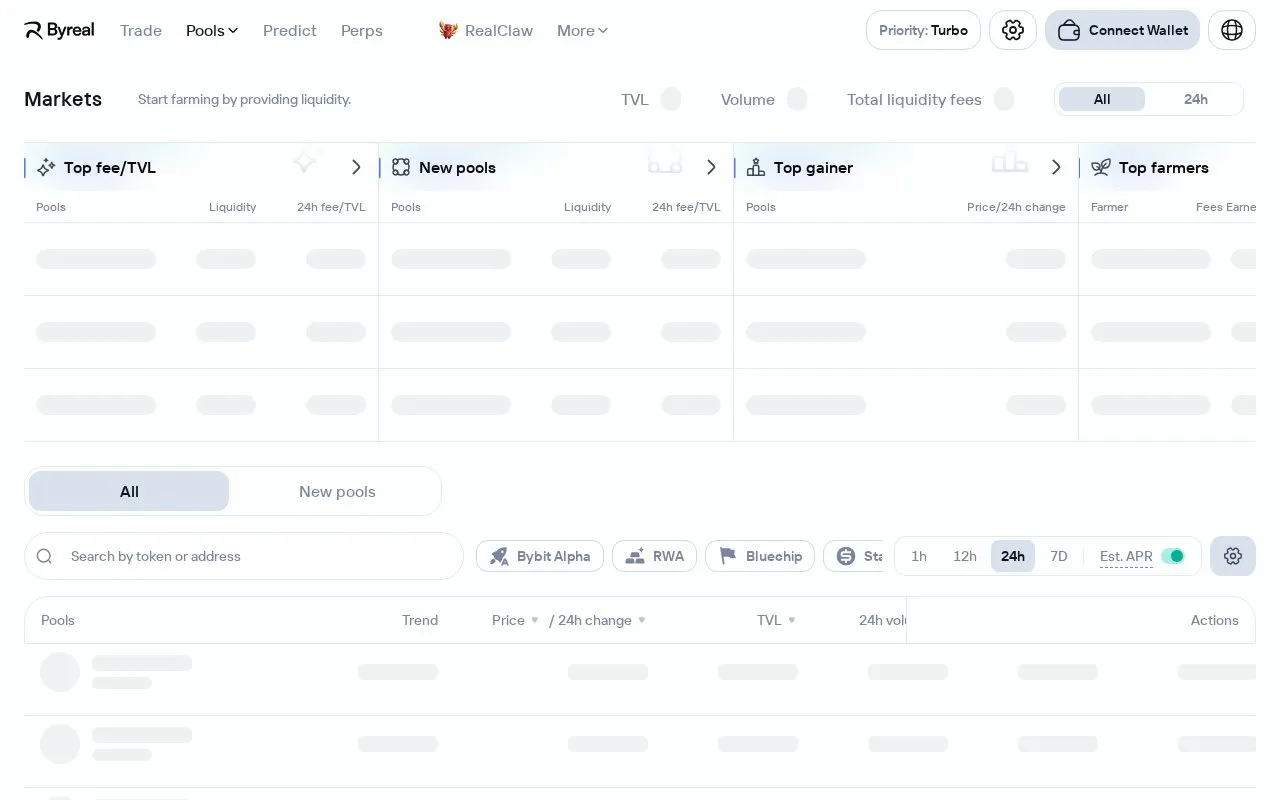The width and height of the screenshot is (1280, 800).
Task: Open the Predict page
Action: pos(290,31)
